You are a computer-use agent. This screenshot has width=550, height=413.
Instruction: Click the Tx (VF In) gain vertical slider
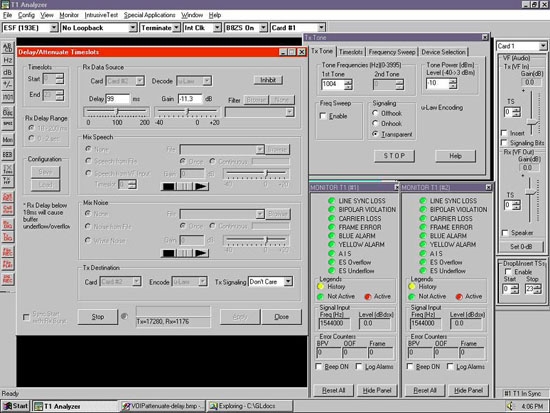(532, 113)
